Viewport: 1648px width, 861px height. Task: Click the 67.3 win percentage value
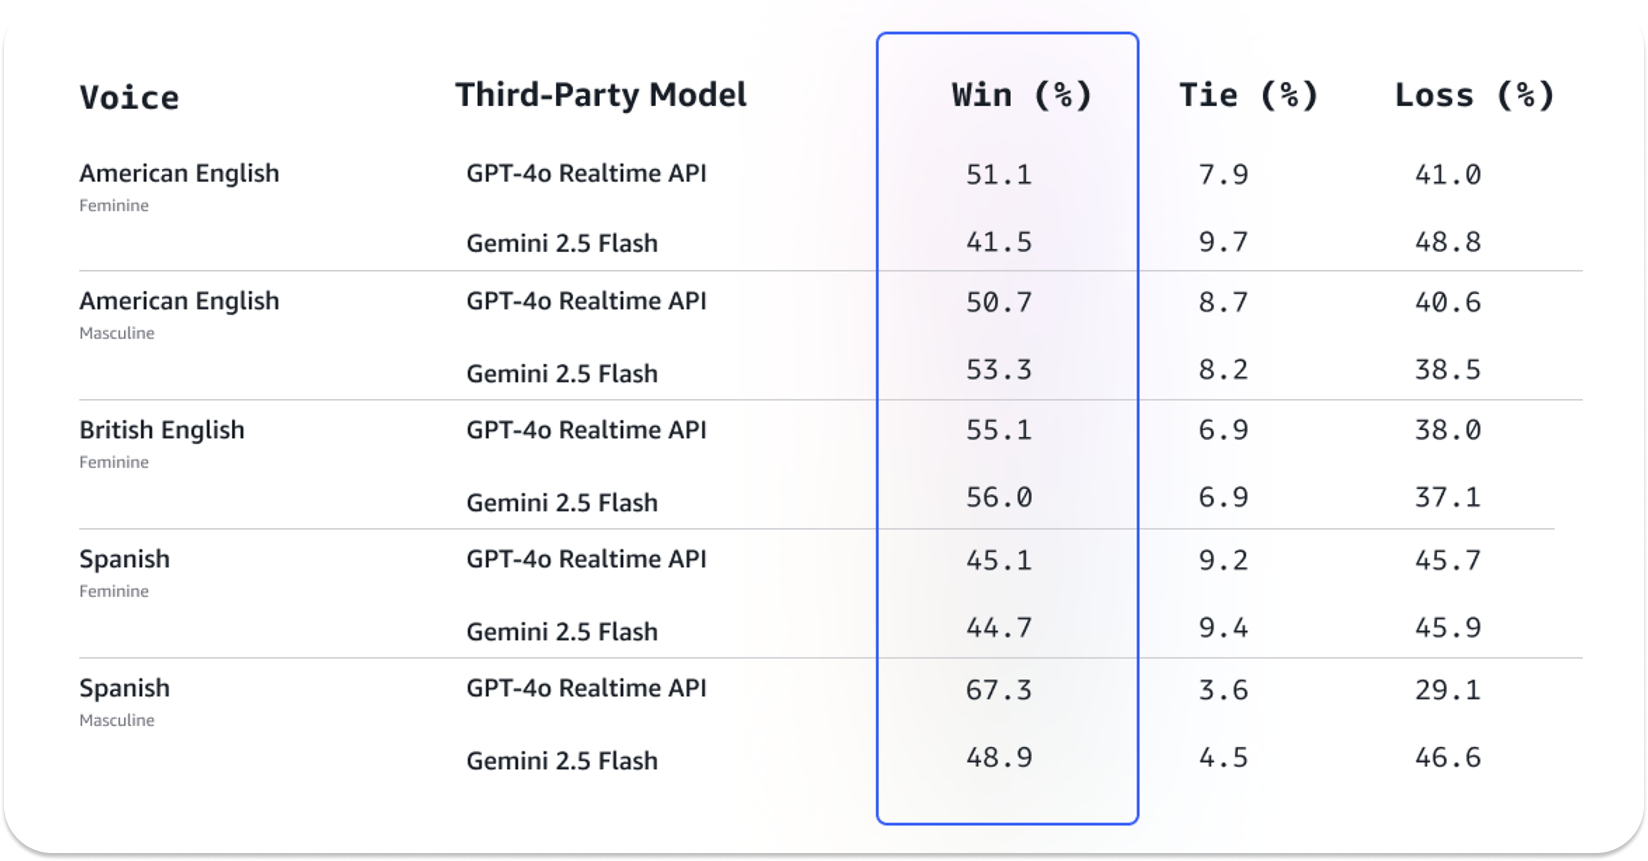998,690
